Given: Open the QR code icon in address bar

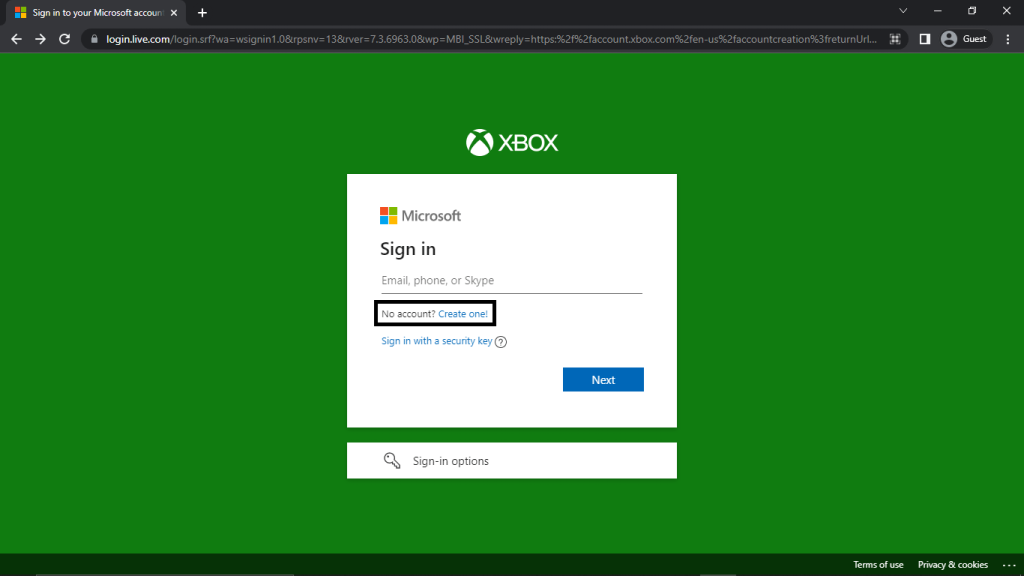Looking at the screenshot, I should (895, 39).
